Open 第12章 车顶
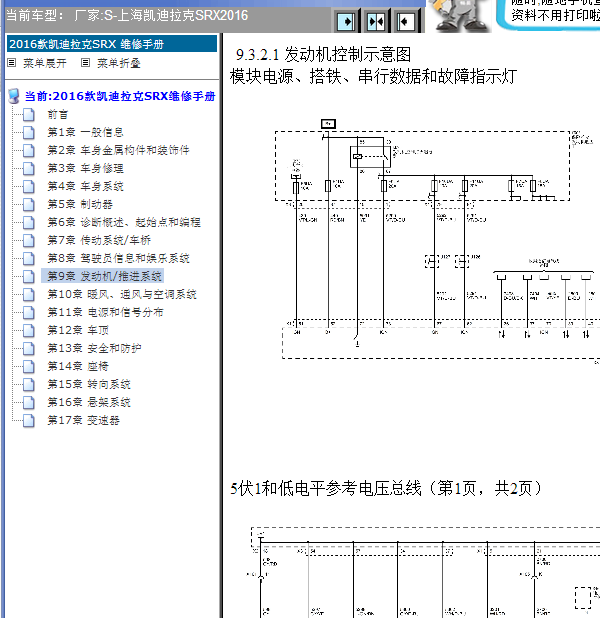Screen dimensions: 600x618 pos(78,330)
